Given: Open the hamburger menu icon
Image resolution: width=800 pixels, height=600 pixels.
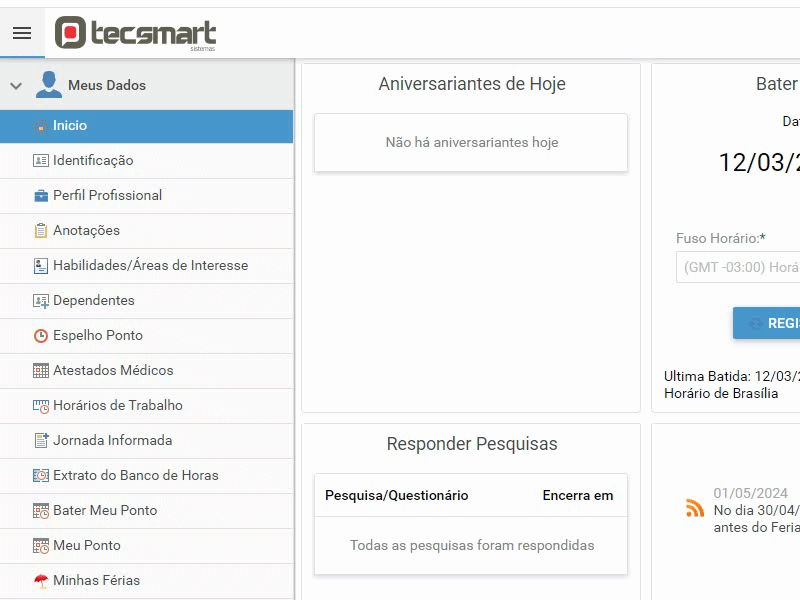Looking at the screenshot, I should click(x=22, y=33).
